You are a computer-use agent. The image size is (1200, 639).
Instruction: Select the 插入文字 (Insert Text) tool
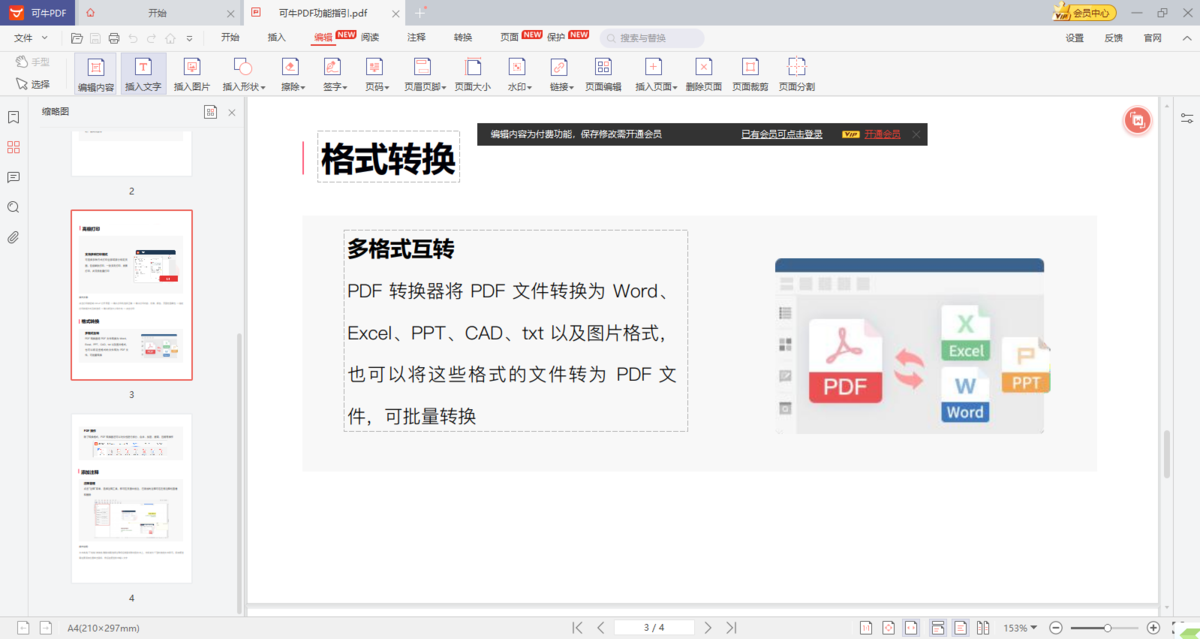(143, 74)
